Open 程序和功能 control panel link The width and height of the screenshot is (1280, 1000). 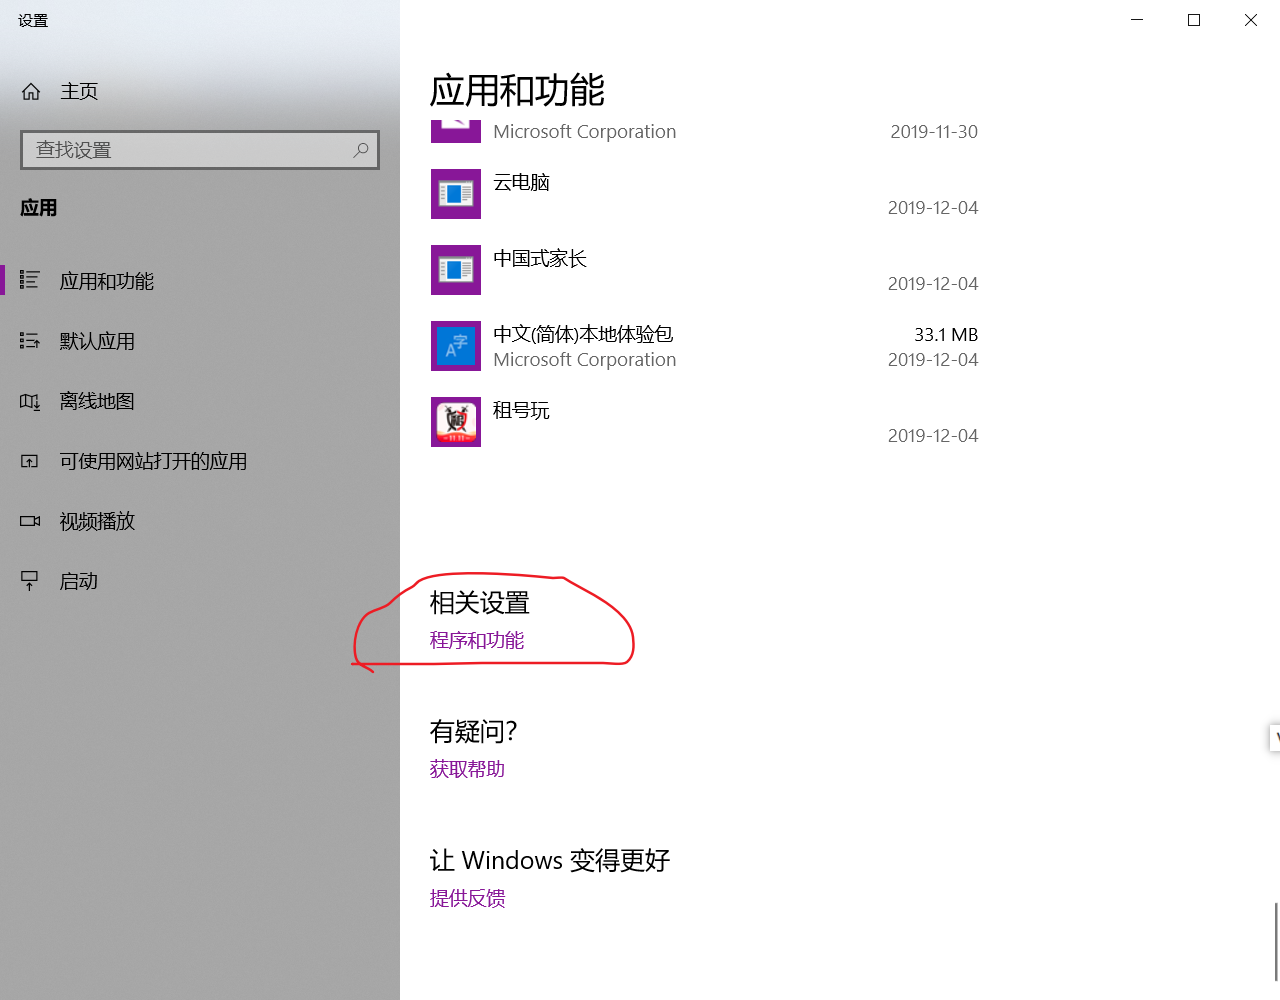coord(477,640)
